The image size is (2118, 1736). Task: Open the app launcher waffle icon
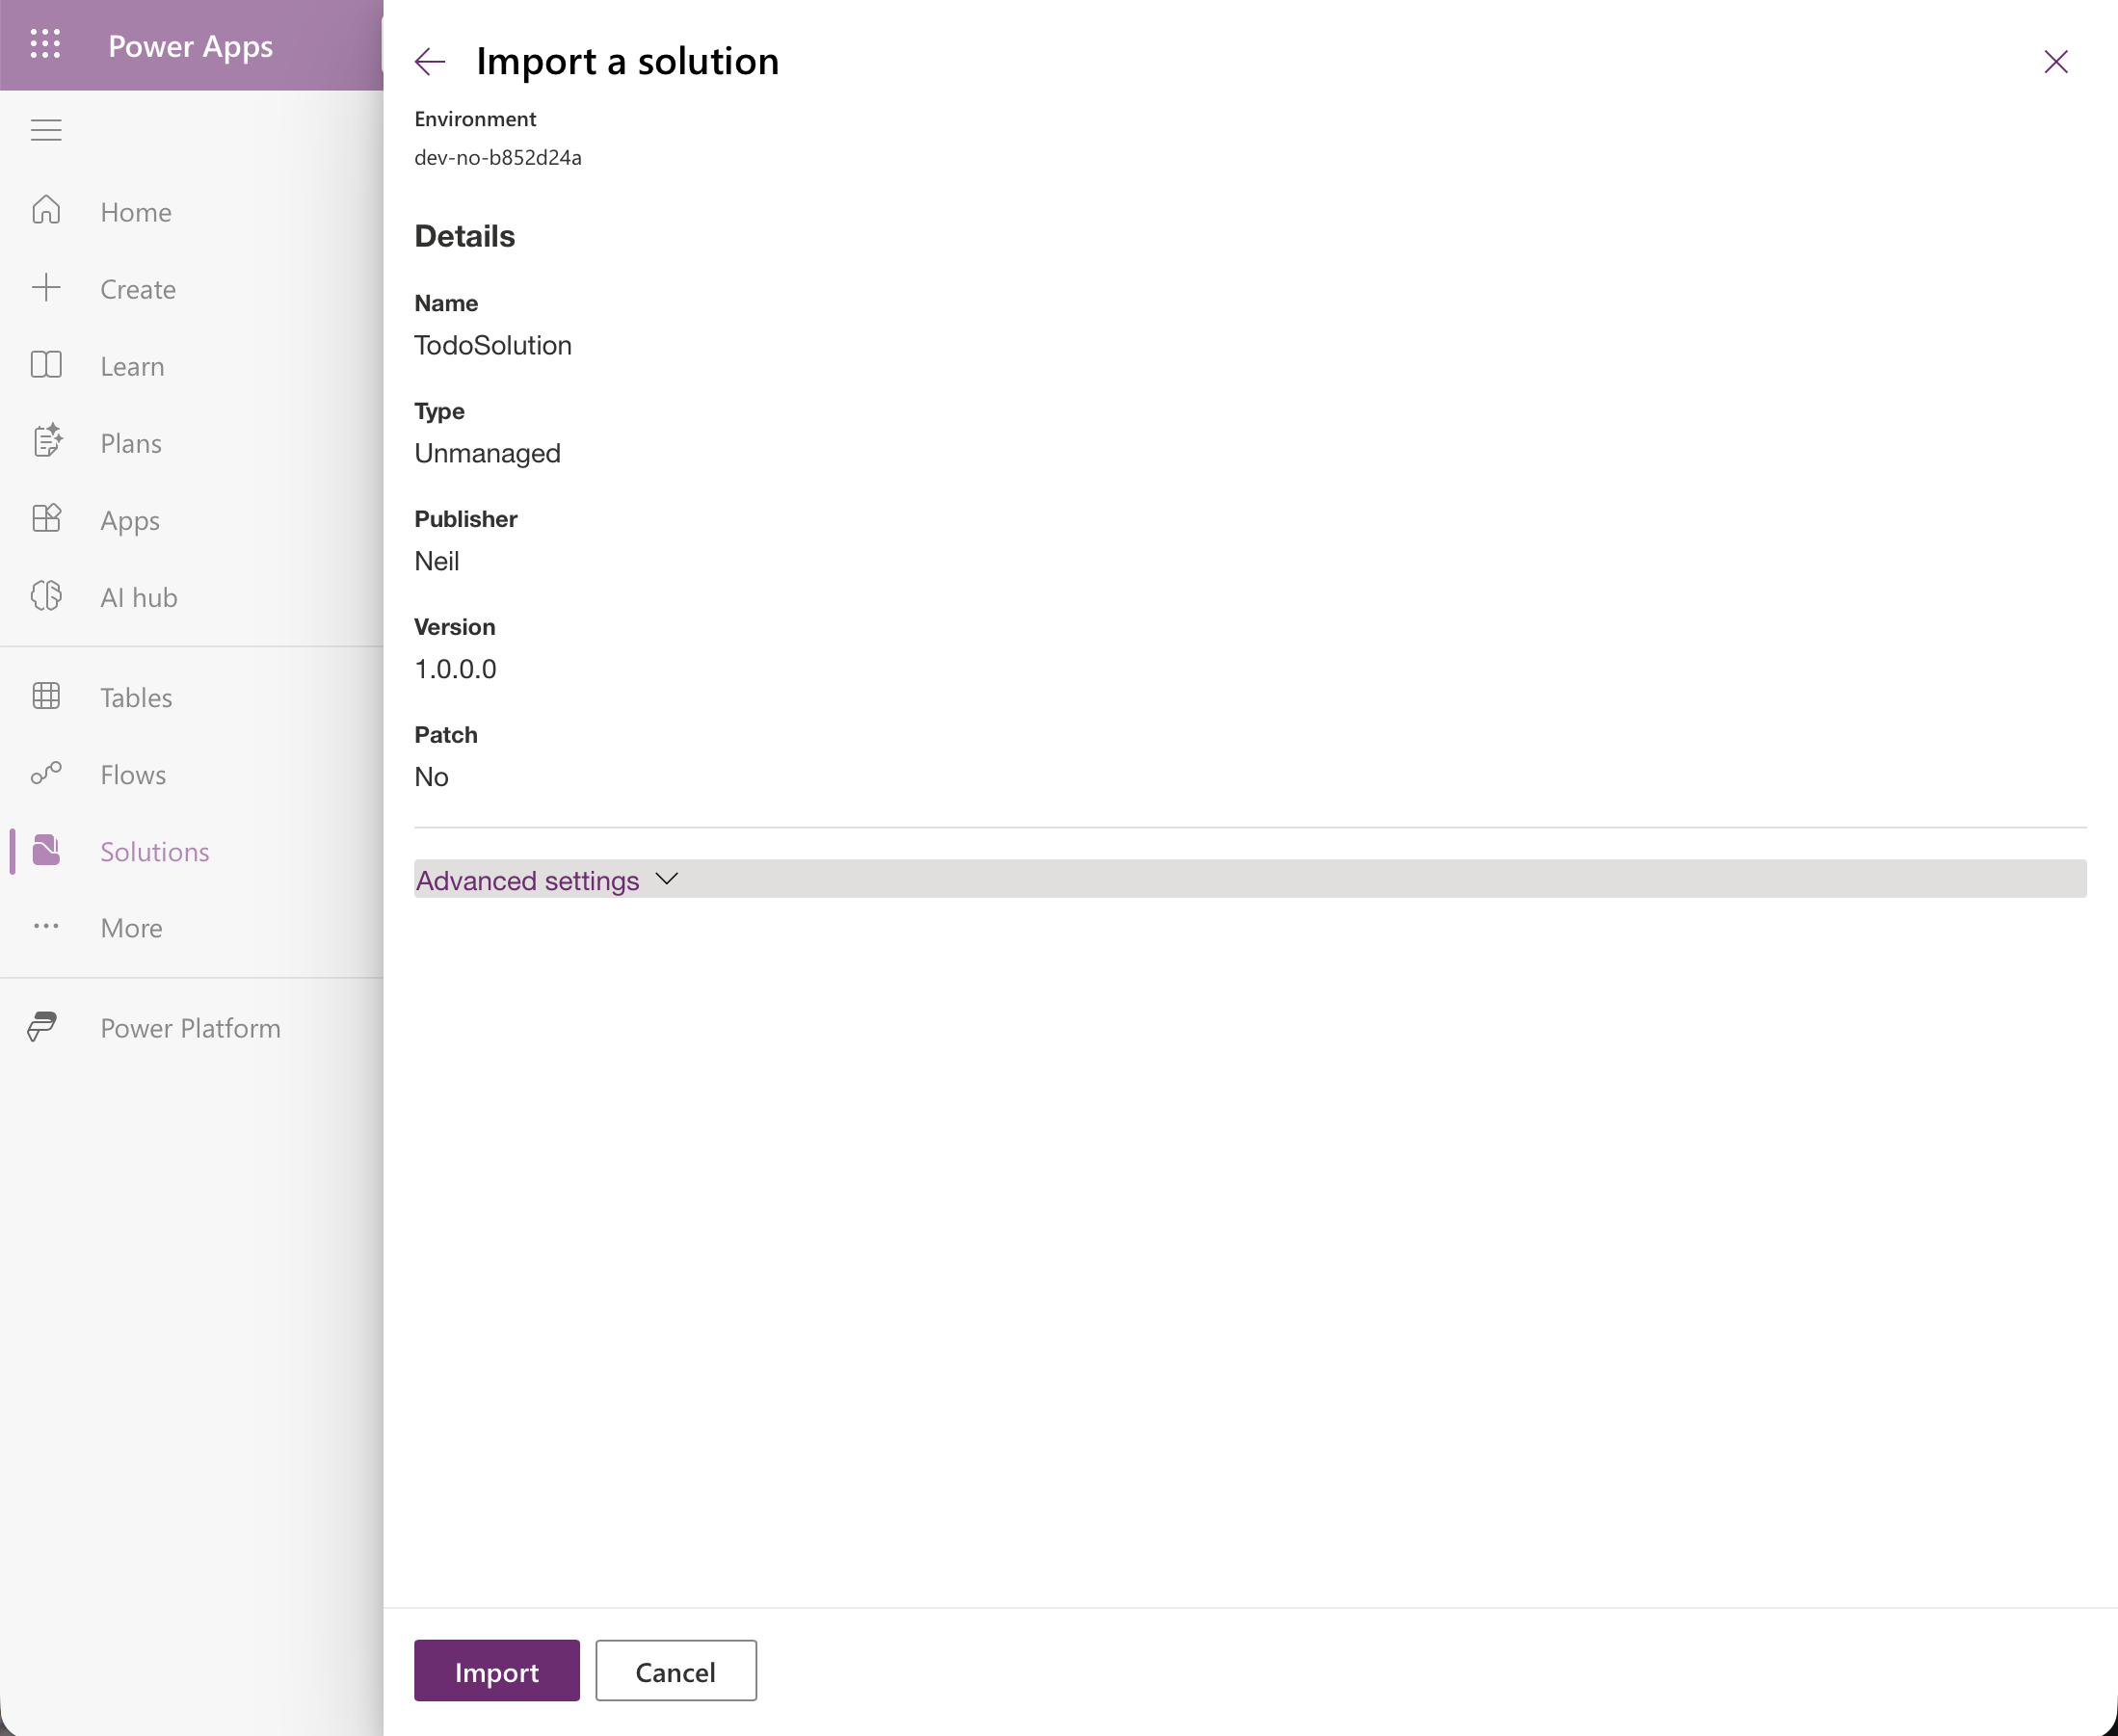[x=45, y=44]
